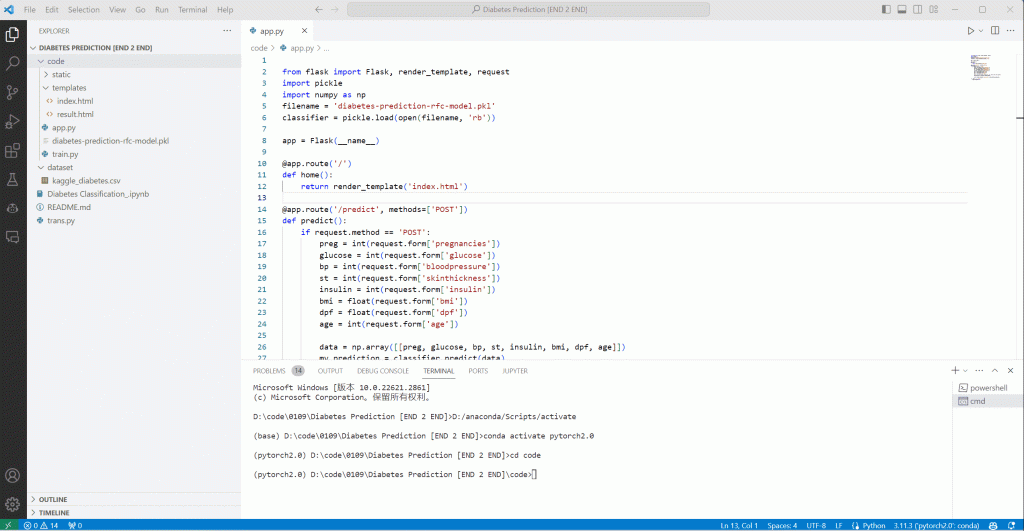The width and height of the screenshot is (1024, 531).
Task: Open editor more actions ellipsis
Action: [x=1010, y=31]
